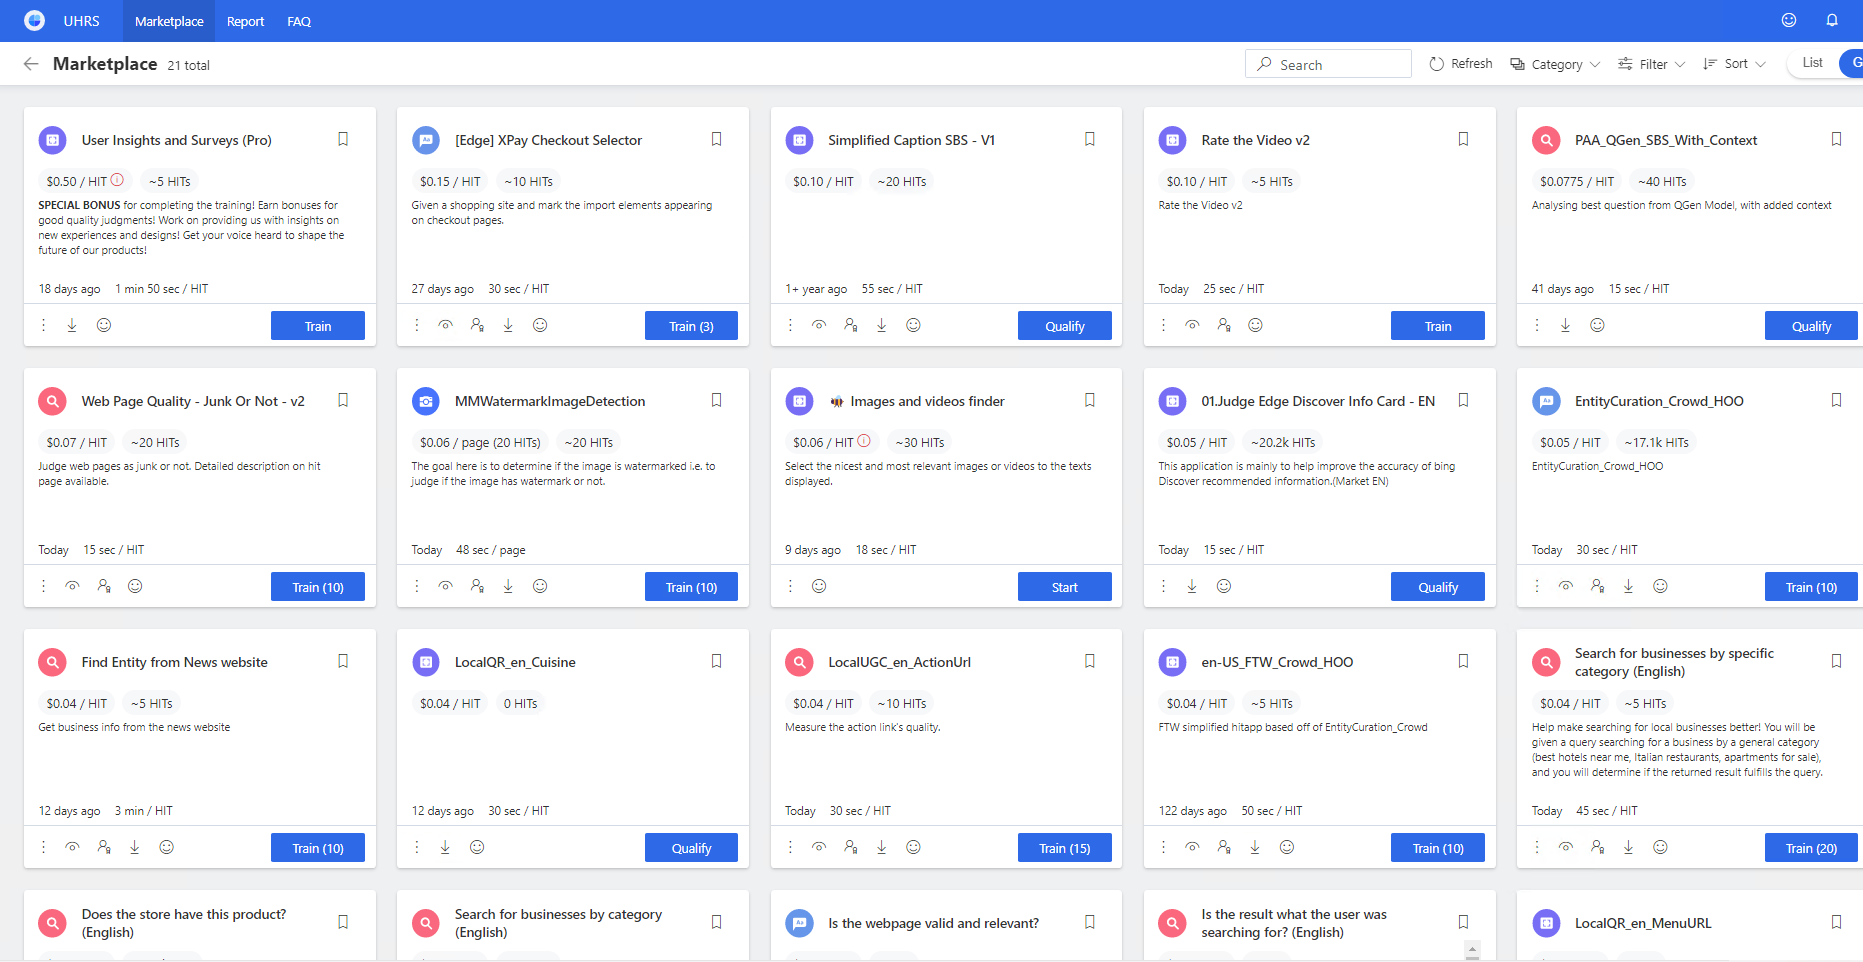This screenshot has height=962, width=1863.
Task: Download icon on Find Entity from News card
Action: (x=135, y=847)
